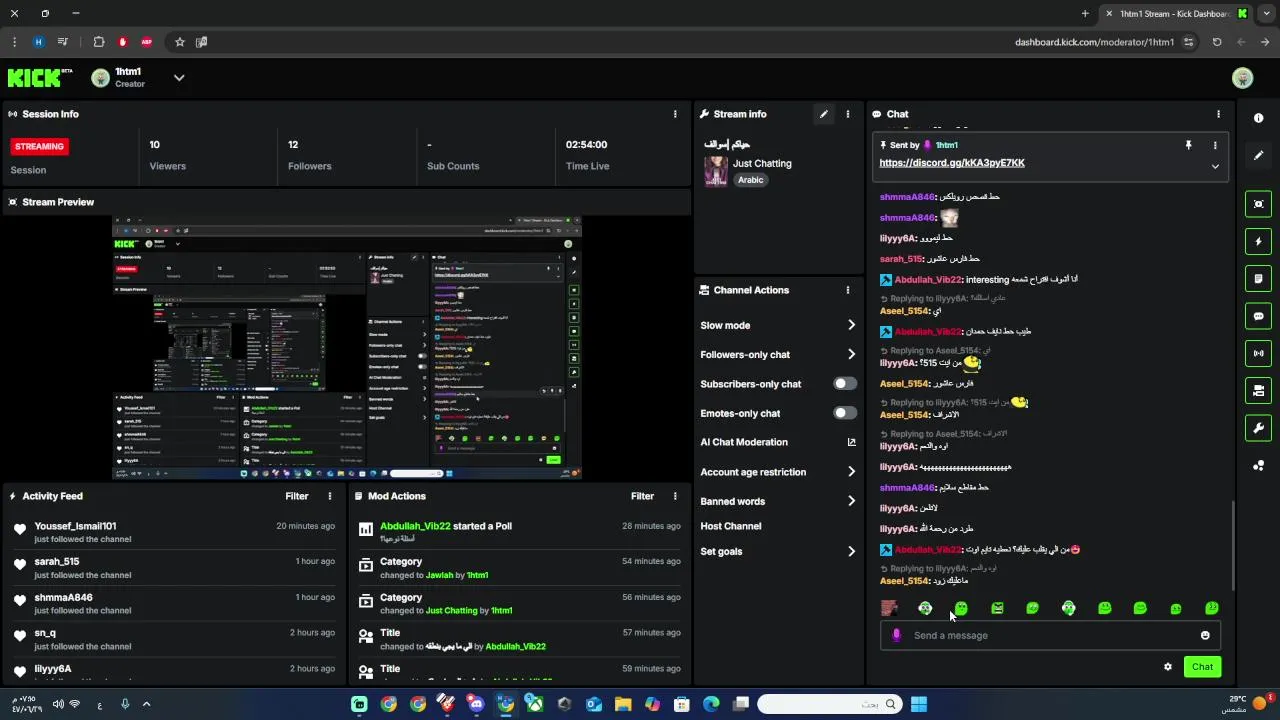This screenshot has height=720, width=1280.
Task: Click the taskbar search box
Action: click(829, 704)
